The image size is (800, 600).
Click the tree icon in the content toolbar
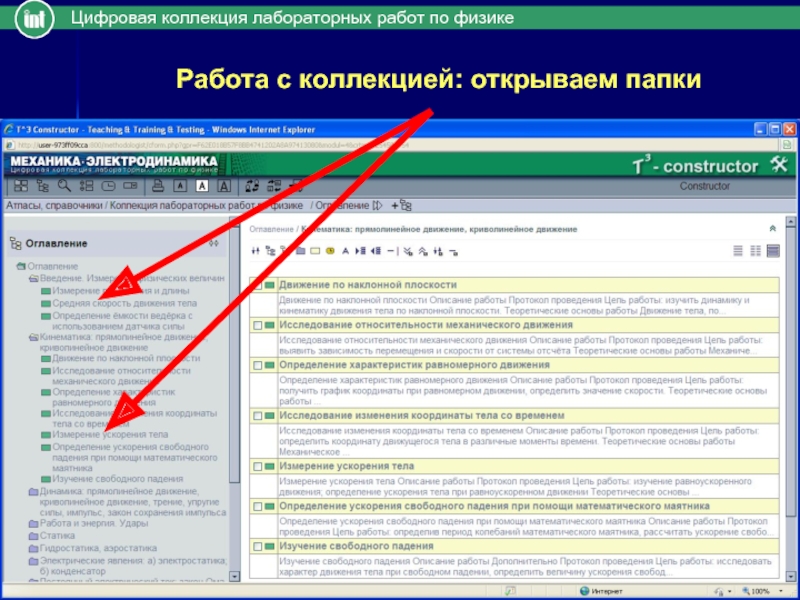(x=270, y=251)
